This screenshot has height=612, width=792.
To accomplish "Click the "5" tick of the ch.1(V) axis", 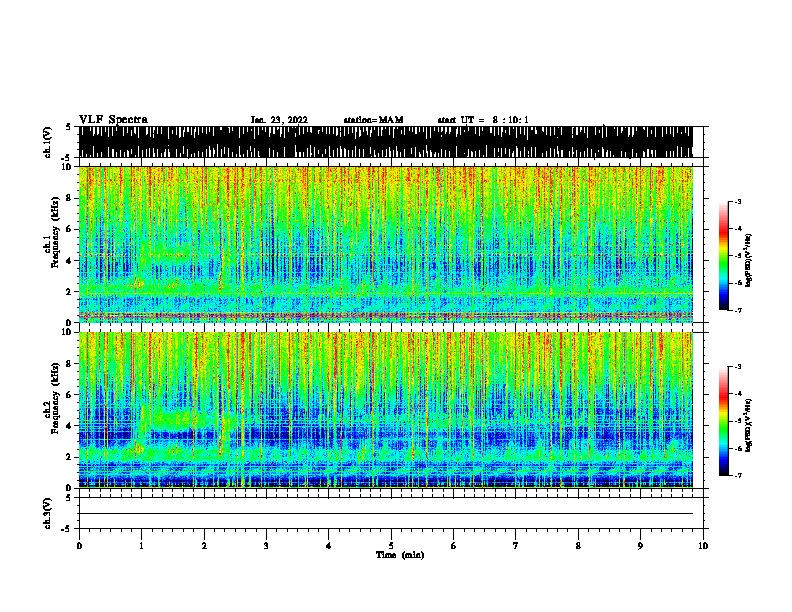I will (69, 127).
